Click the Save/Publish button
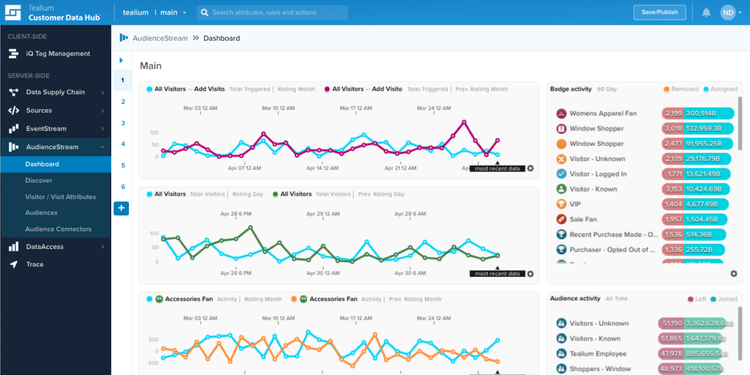 tap(660, 12)
